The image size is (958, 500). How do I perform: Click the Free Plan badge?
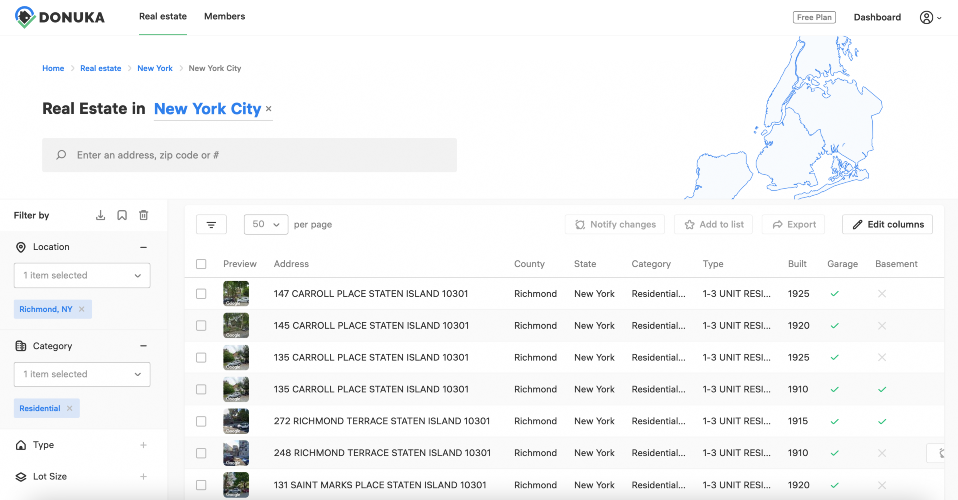click(814, 17)
